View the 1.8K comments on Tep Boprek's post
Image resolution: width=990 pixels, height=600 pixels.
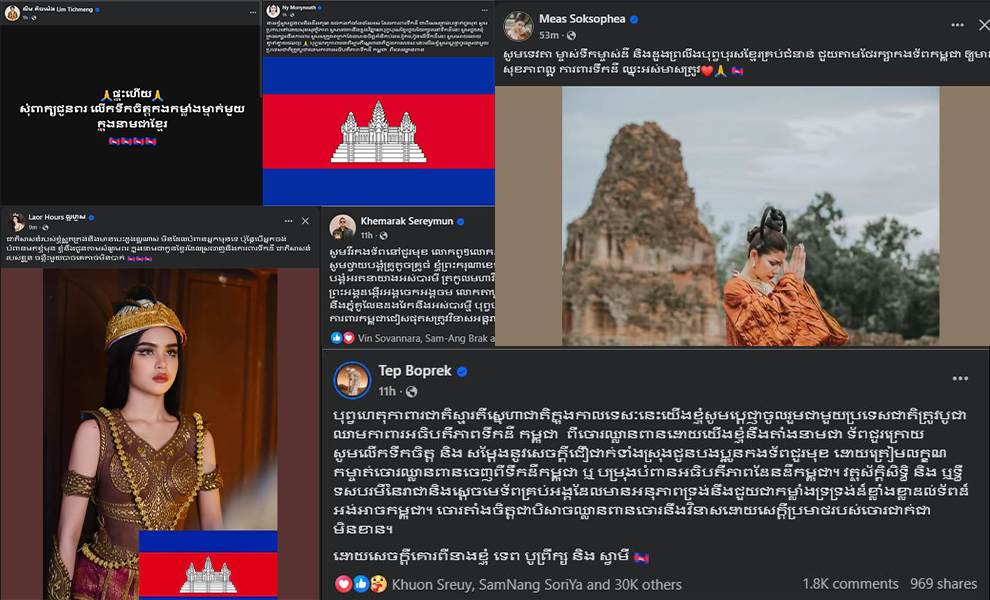(x=850, y=584)
